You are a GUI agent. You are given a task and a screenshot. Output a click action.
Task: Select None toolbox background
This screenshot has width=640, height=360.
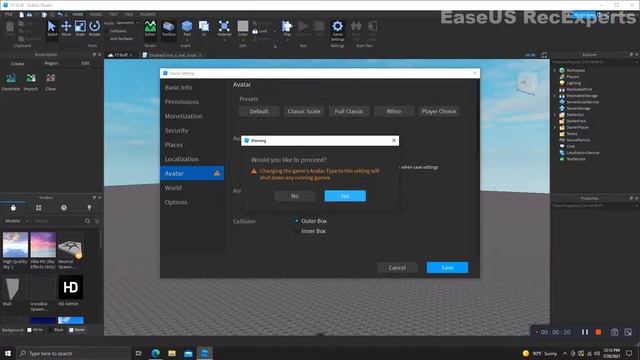tap(71, 330)
